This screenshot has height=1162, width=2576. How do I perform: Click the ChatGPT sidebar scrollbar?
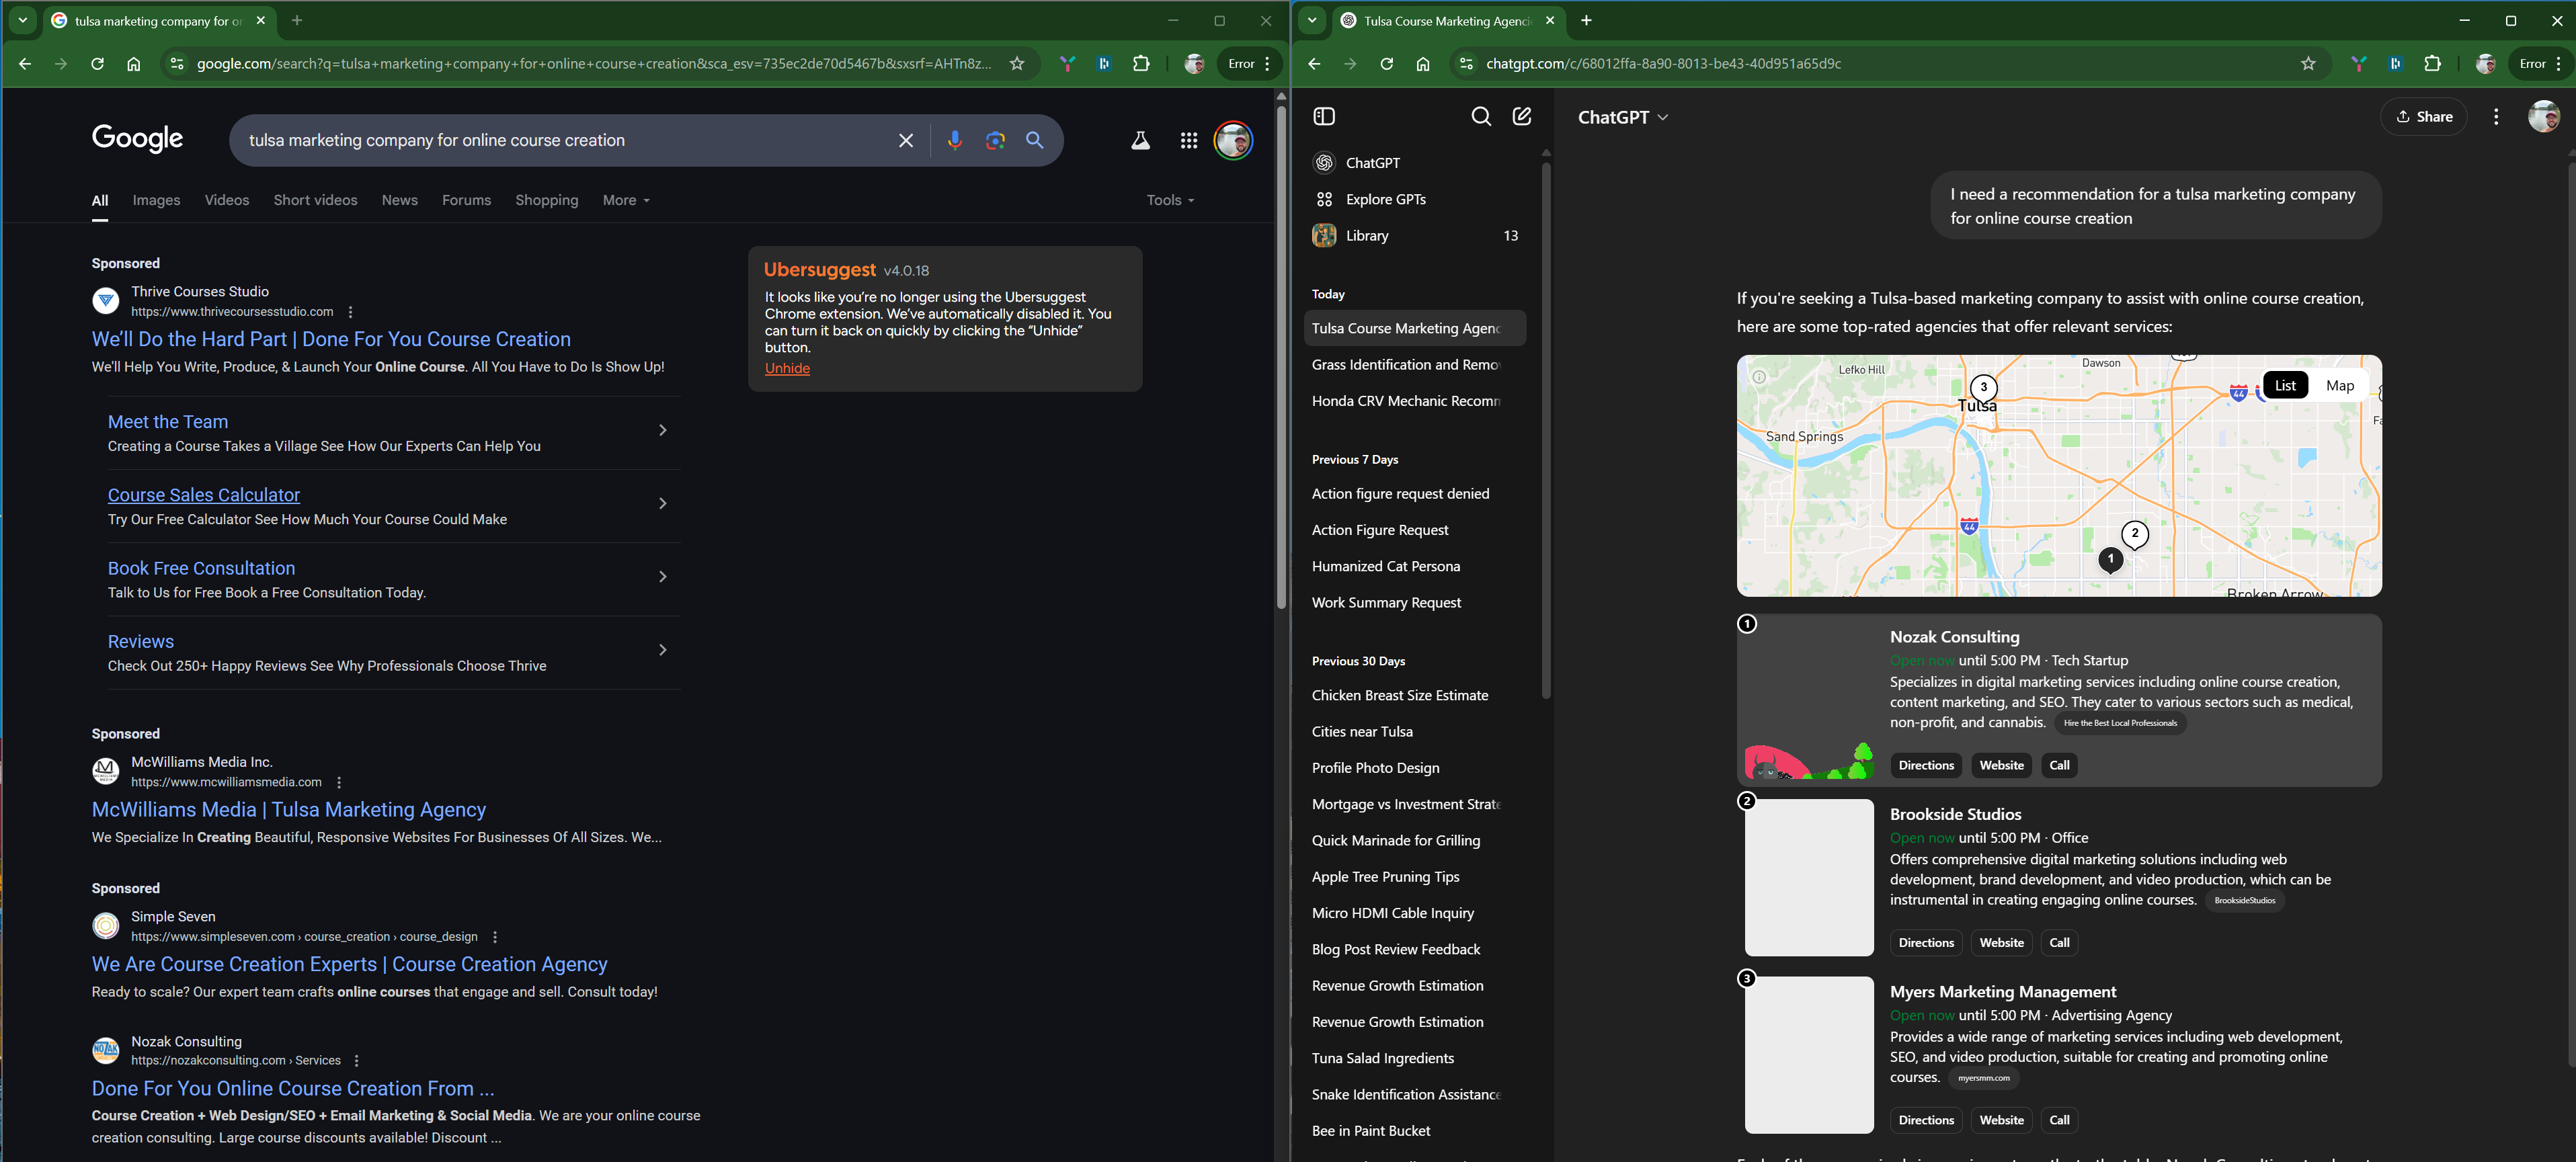[x=1545, y=430]
